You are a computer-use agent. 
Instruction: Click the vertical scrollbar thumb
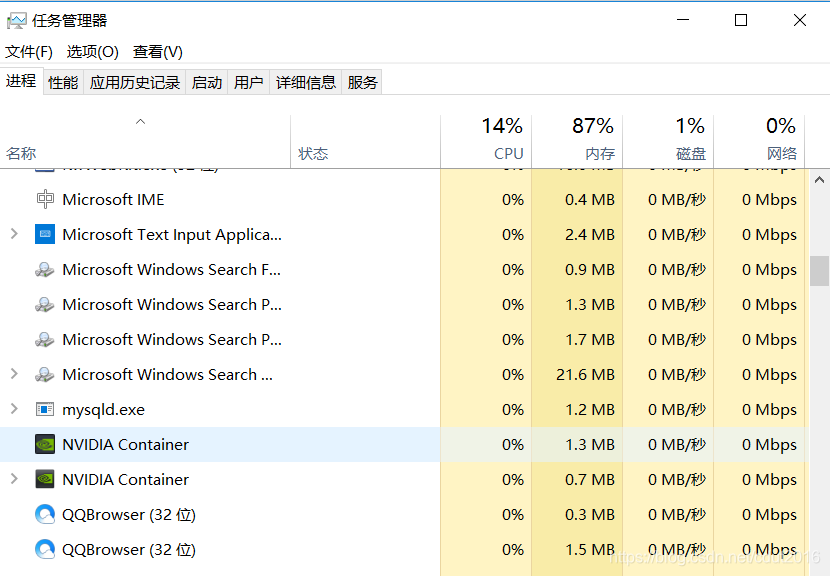pyautogui.click(x=819, y=271)
